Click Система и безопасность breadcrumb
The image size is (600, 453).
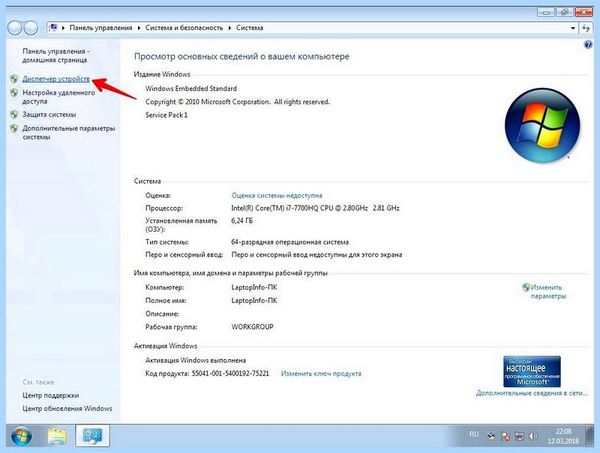click(184, 28)
